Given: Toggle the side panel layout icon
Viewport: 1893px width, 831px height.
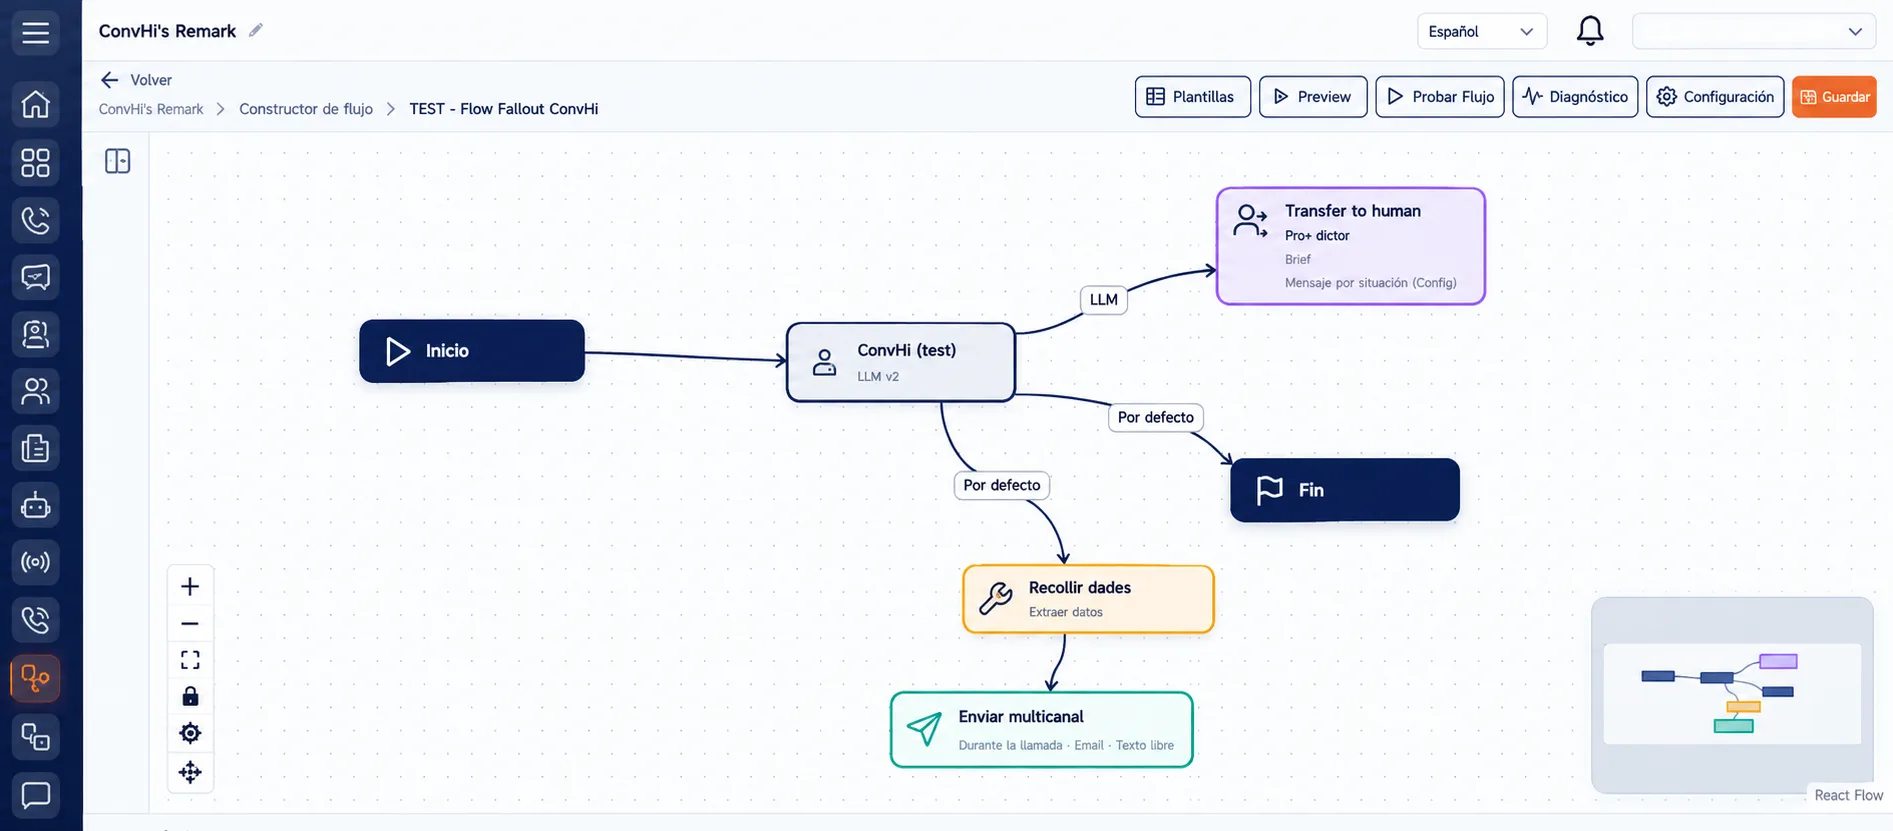Looking at the screenshot, I should click(118, 161).
